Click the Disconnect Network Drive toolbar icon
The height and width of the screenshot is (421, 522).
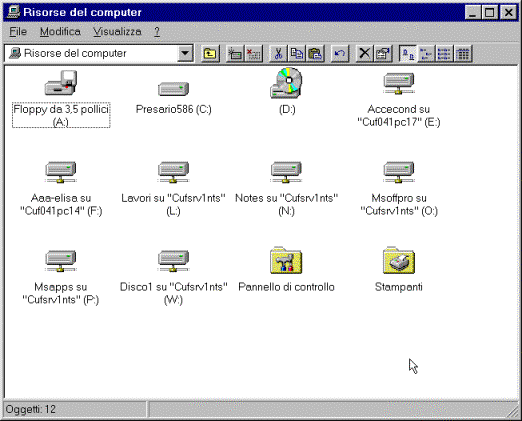pos(254,53)
